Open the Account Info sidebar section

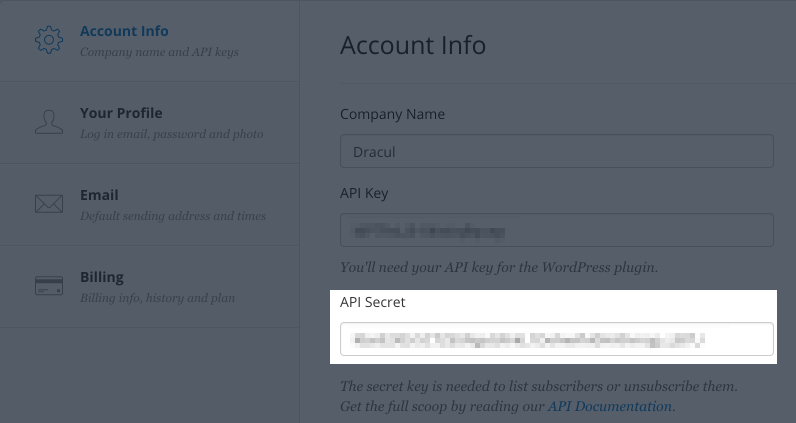point(124,31)
